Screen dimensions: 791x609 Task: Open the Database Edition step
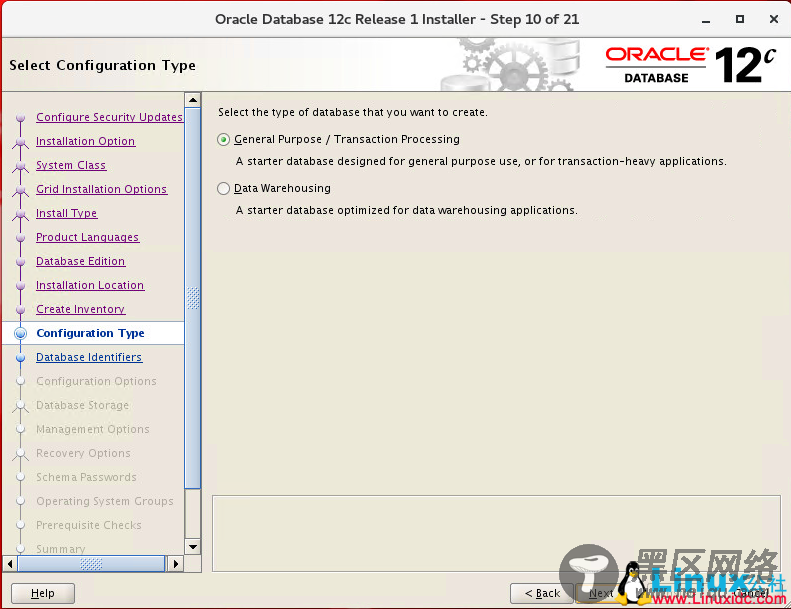click(80, 261)
